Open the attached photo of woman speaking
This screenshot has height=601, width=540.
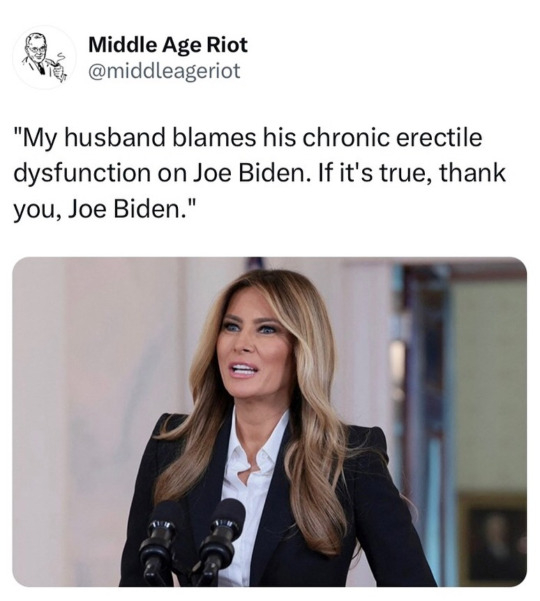[269, 422]
